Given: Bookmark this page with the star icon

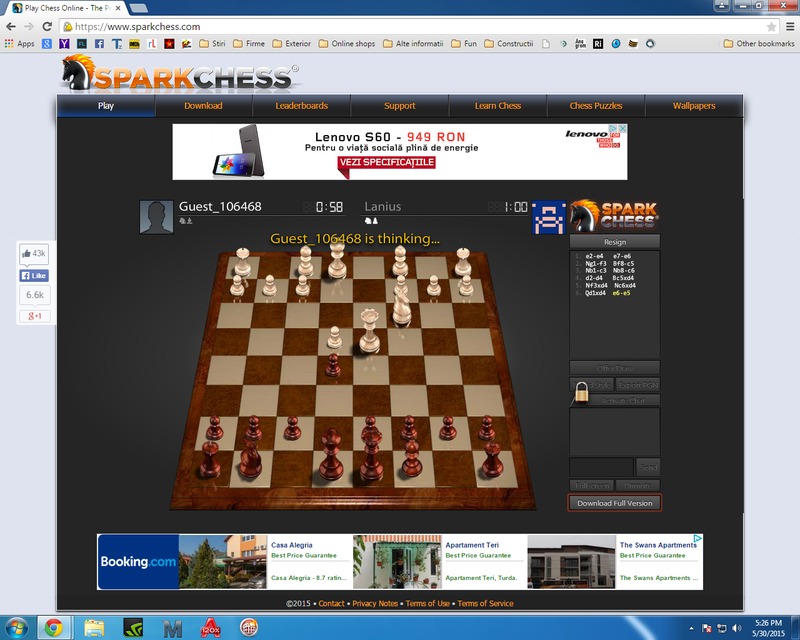Looking at the screenshot, I should coord(771,27).
